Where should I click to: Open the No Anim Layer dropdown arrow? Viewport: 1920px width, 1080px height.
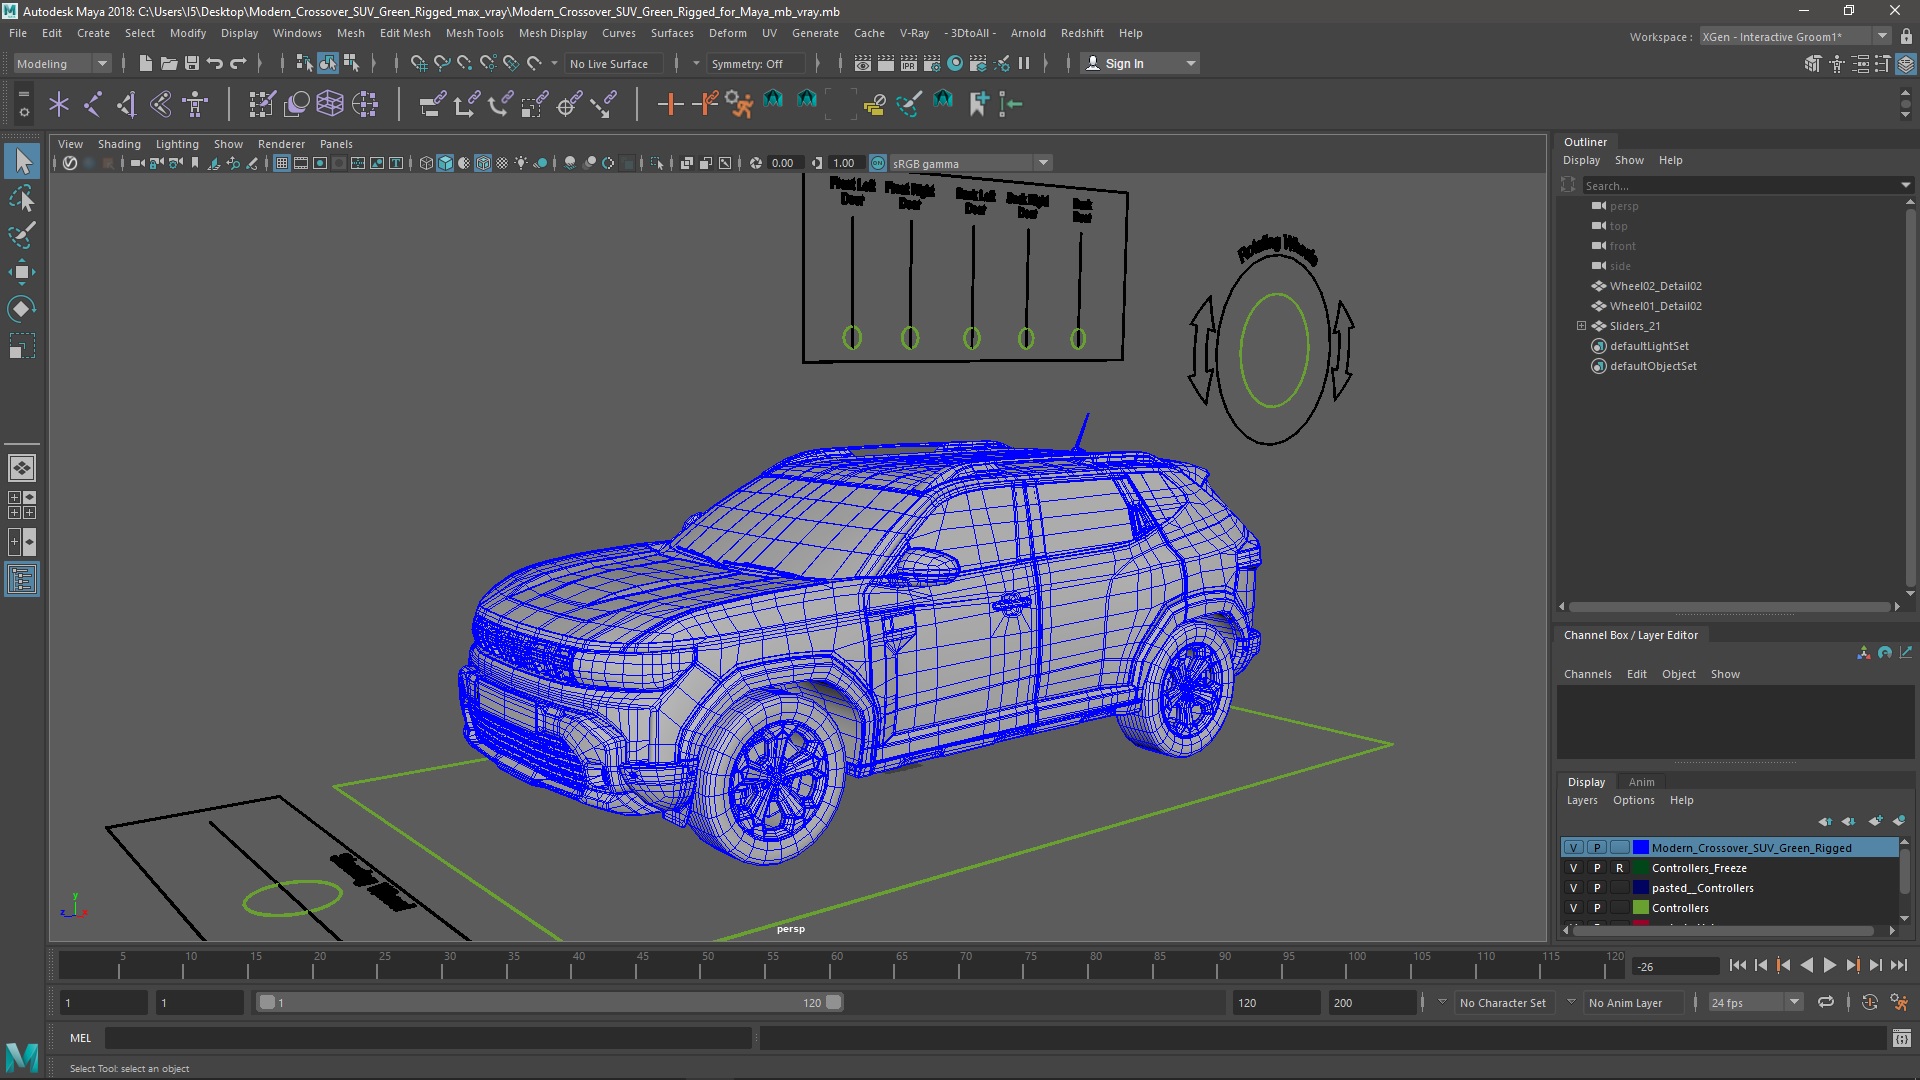(x=1571, y=1002)
